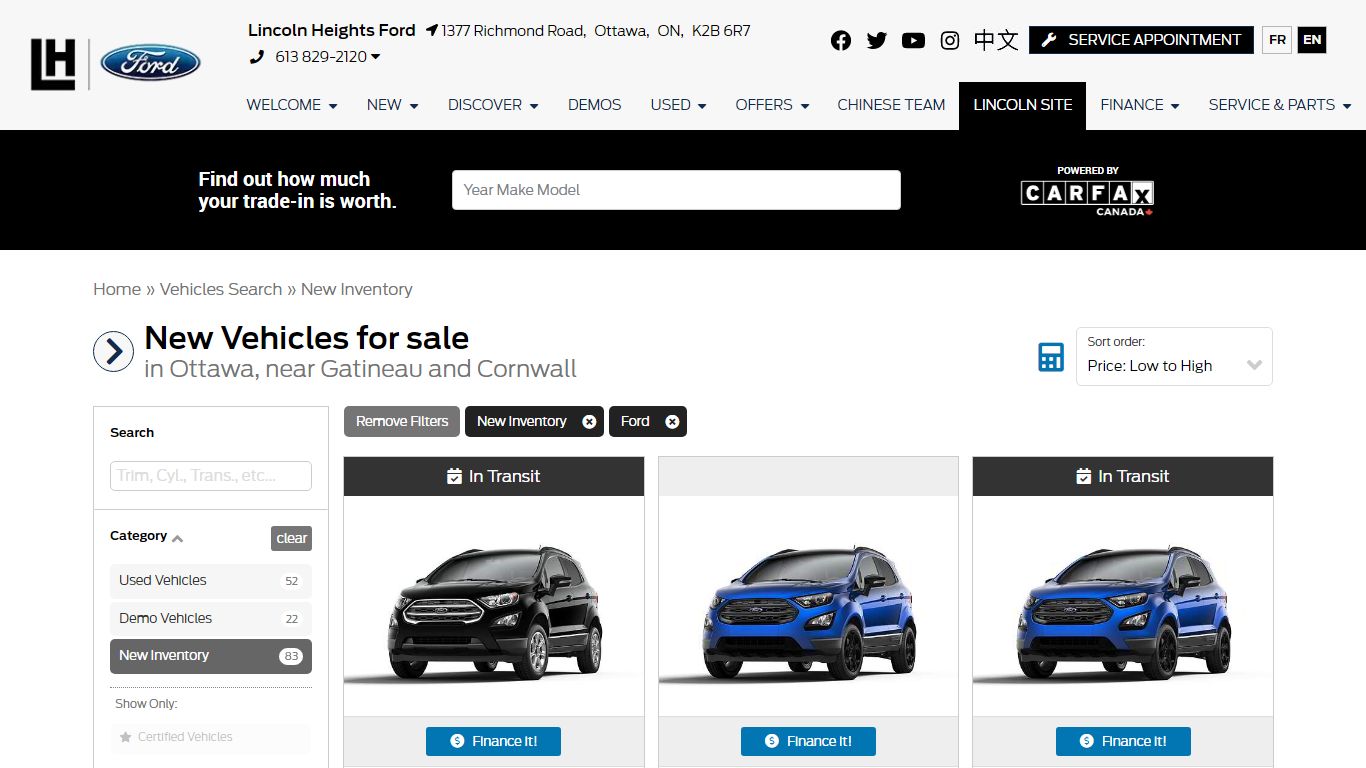Viewport: 1366px width, 768px height.
Task: Click the black EcoSport vehicle image
Action: [x=494, y=607]
